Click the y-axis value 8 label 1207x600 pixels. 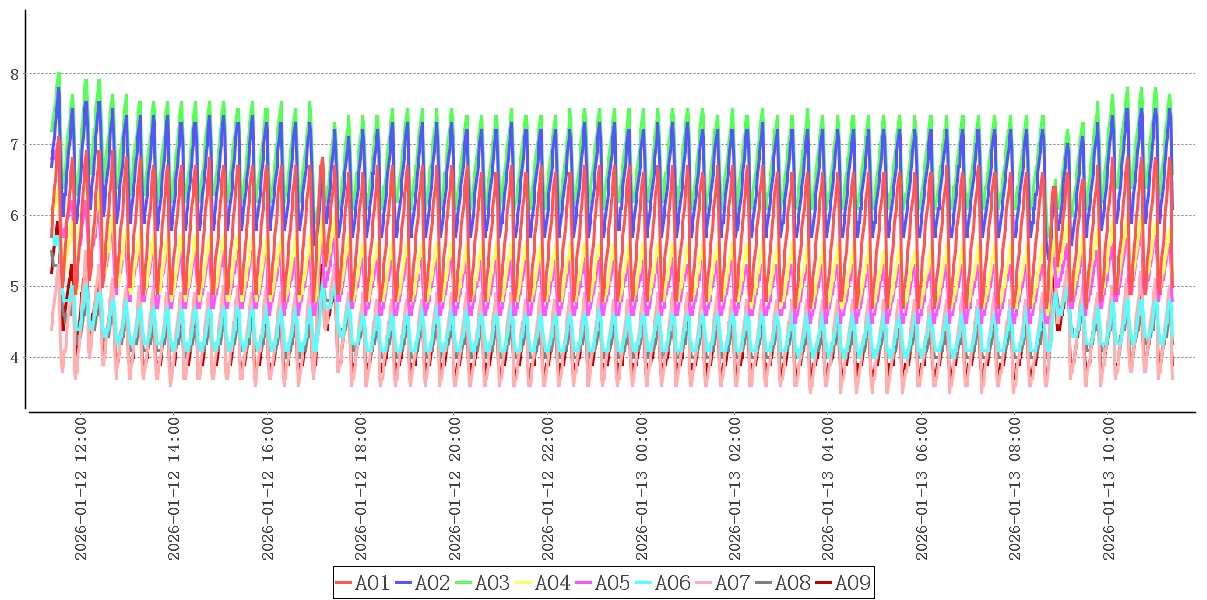tap(15, 74)
